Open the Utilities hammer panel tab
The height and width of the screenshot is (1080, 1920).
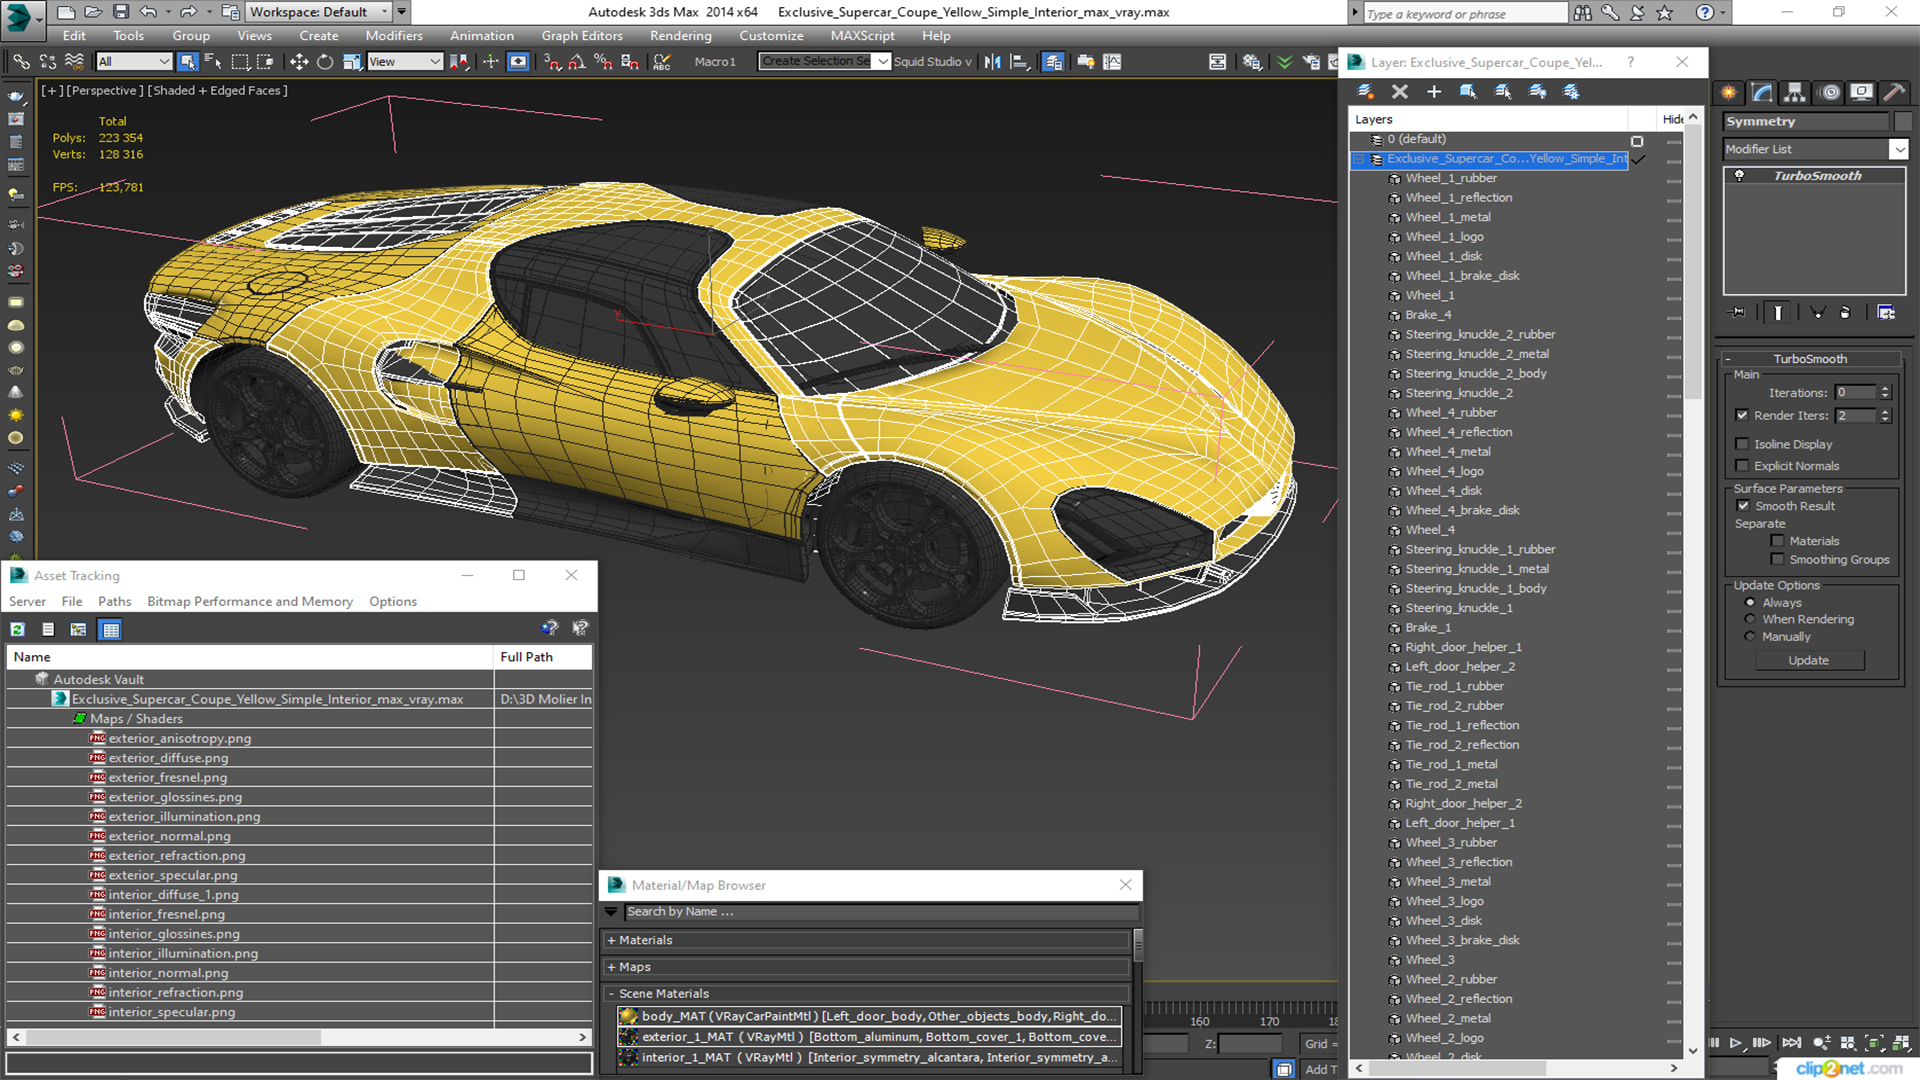tap(1894, 92)
